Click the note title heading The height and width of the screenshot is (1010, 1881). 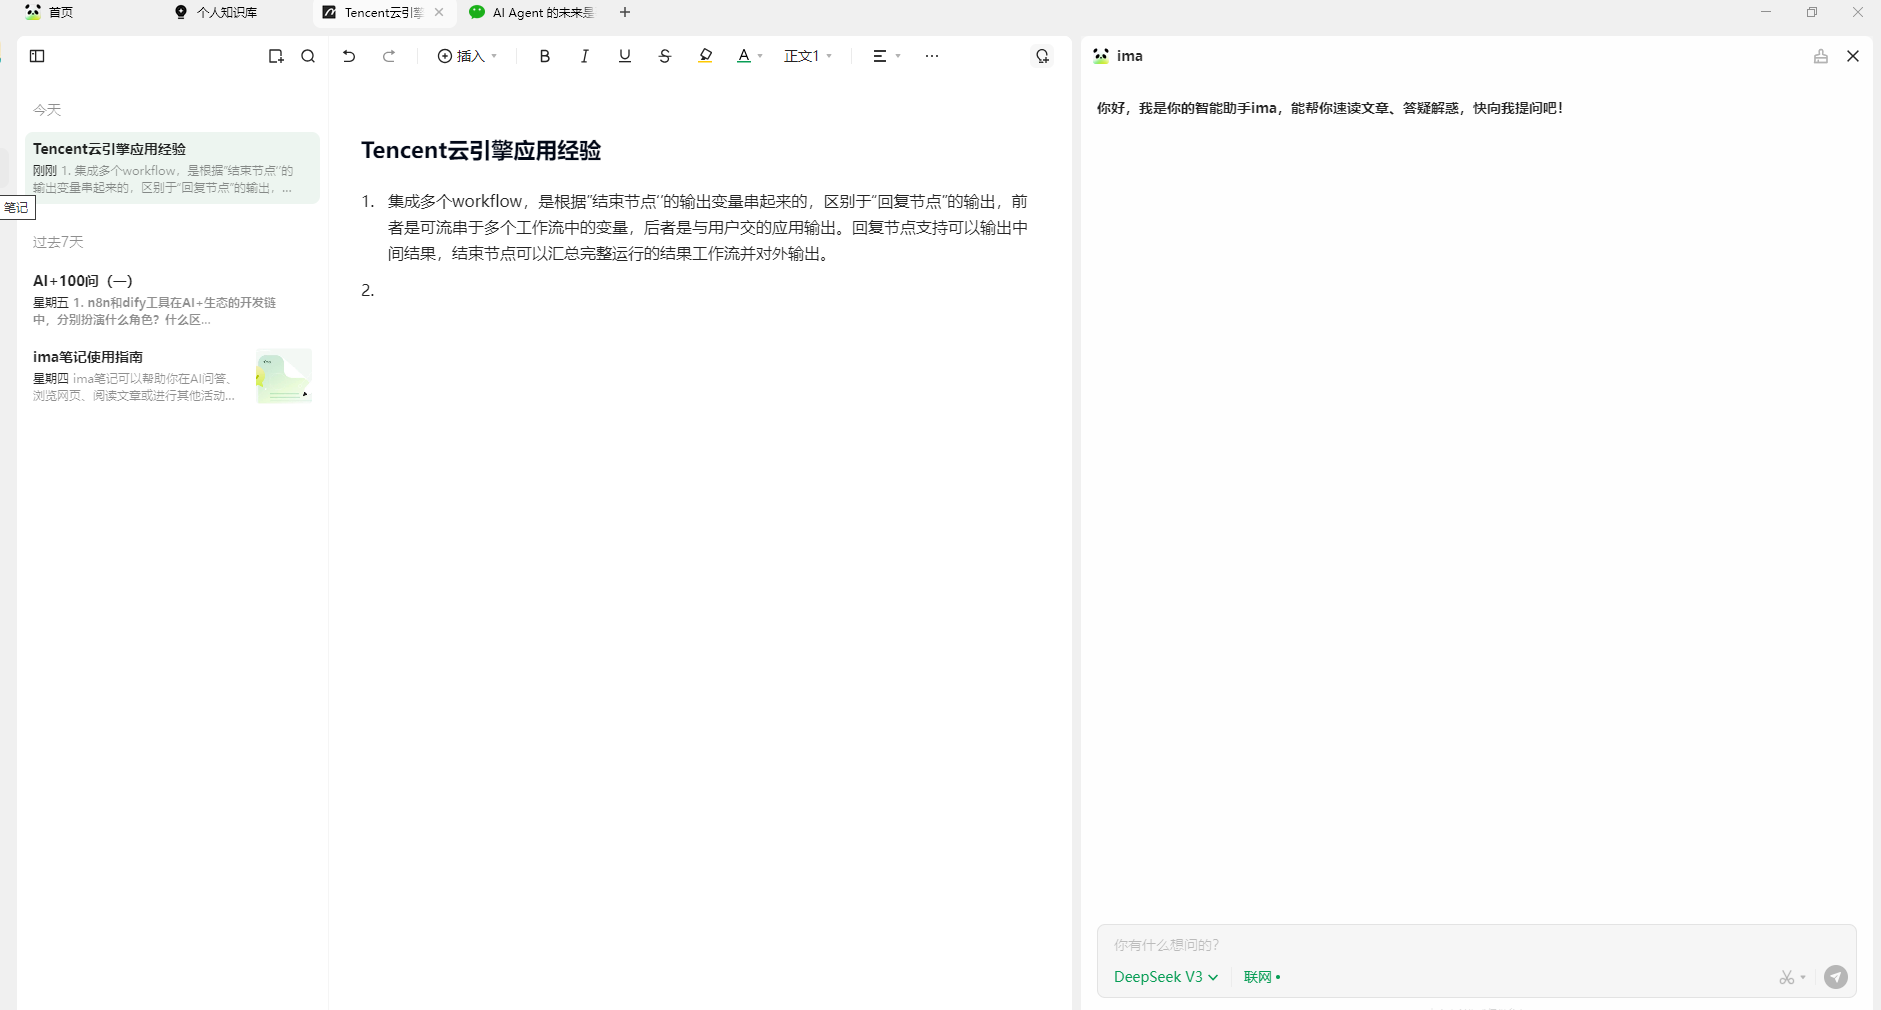click(481, 150)
